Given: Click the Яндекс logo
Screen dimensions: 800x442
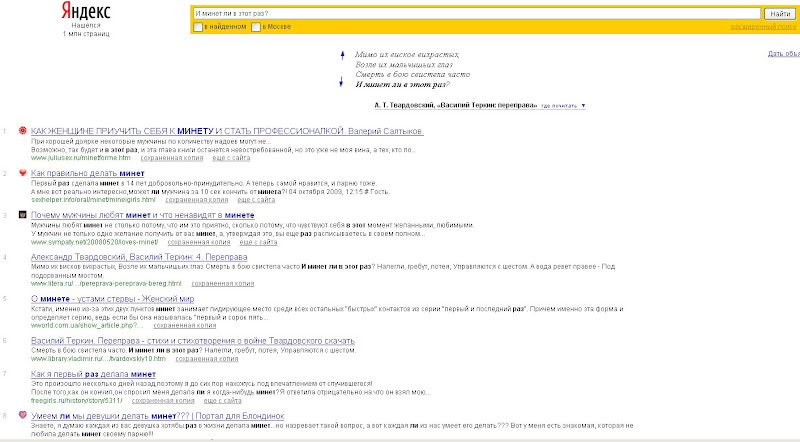Looking at the screenshot, I should point(86,11).
